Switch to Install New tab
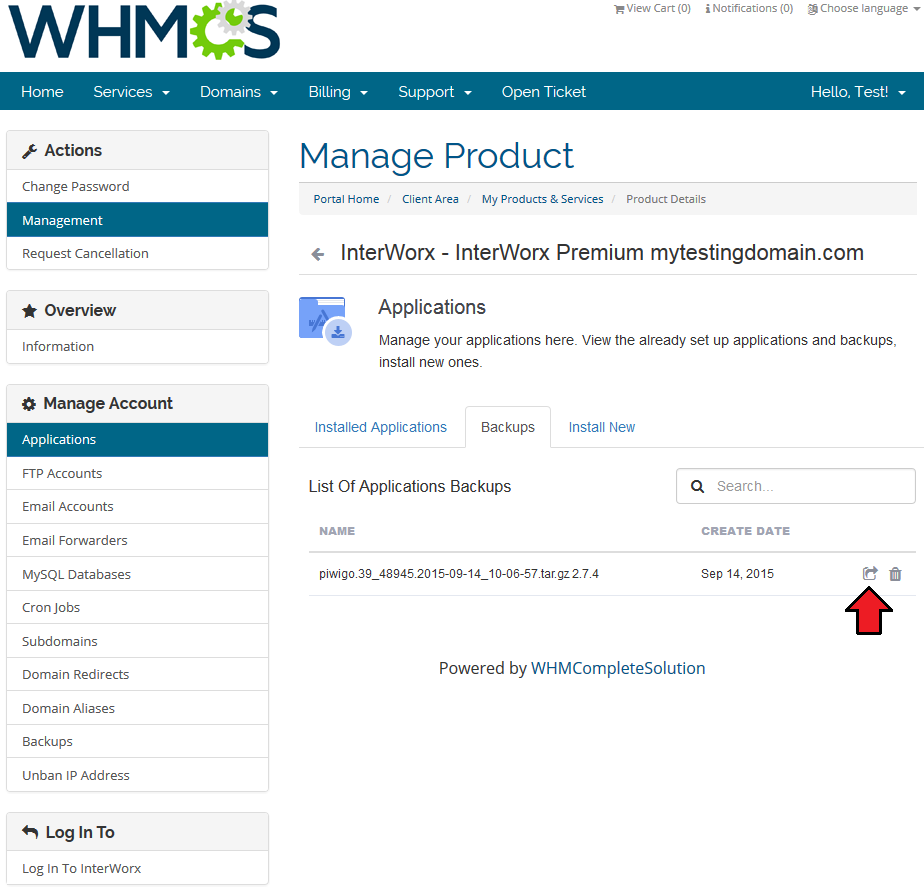924x890 pixels. click(602, 427)
